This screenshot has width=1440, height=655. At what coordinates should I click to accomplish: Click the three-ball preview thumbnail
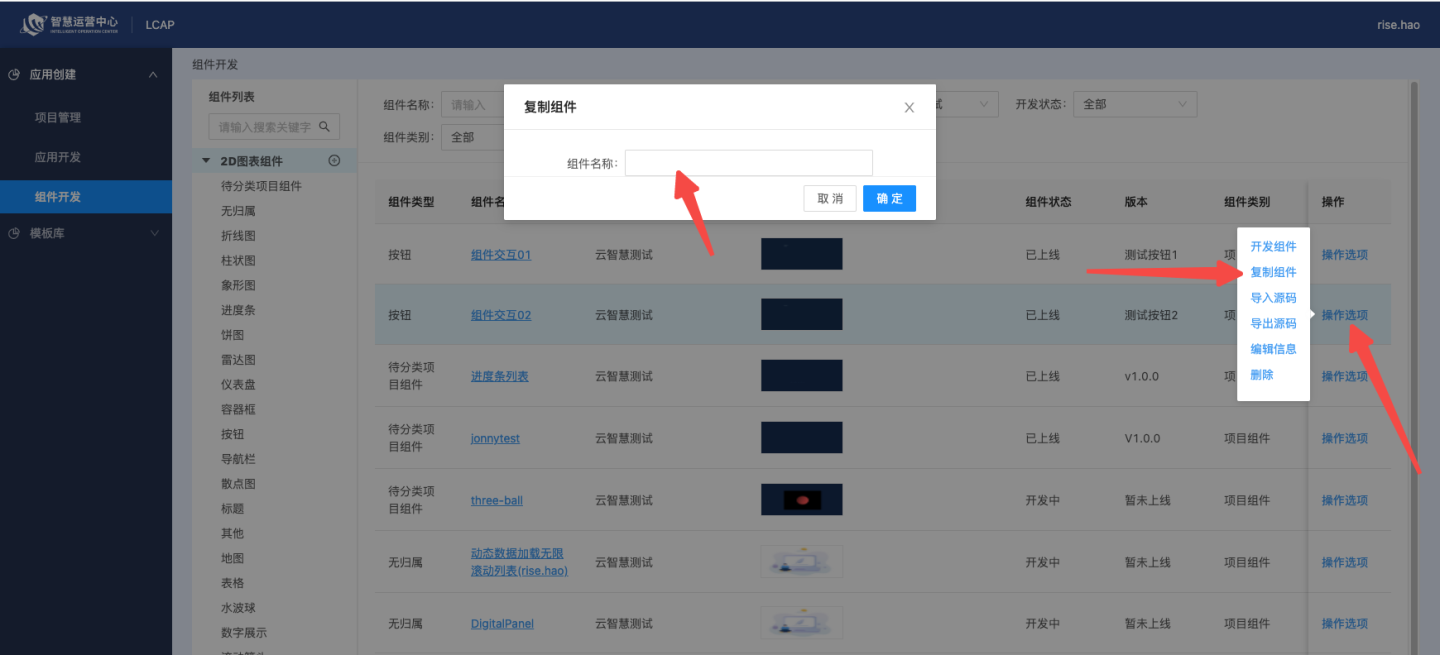[x=801, y=500]
